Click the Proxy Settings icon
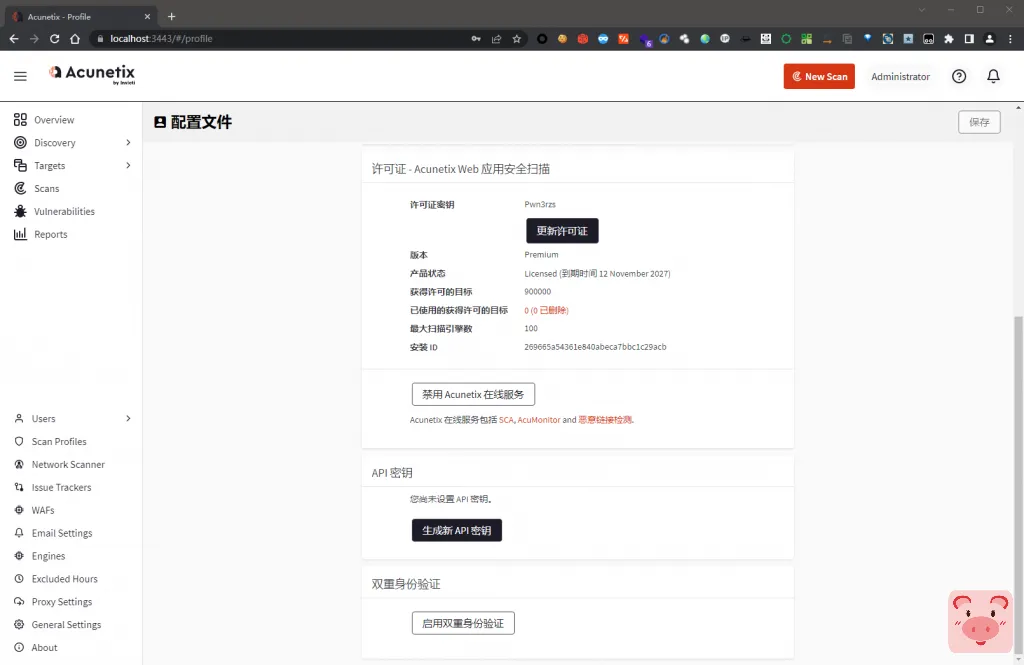 pyautogui.click(x=19, y=601)
